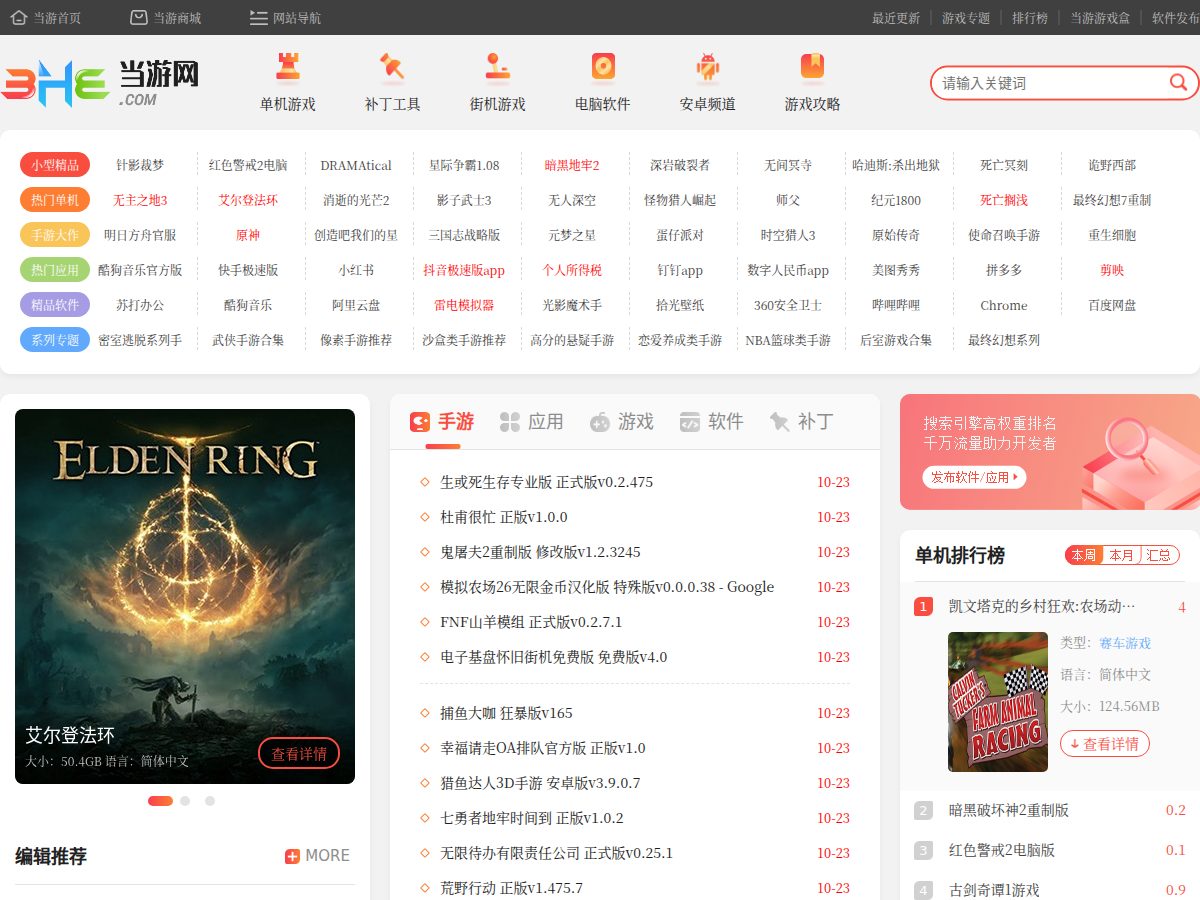
Task: Open 密室逃脱系列手 link
Action: 140,340
